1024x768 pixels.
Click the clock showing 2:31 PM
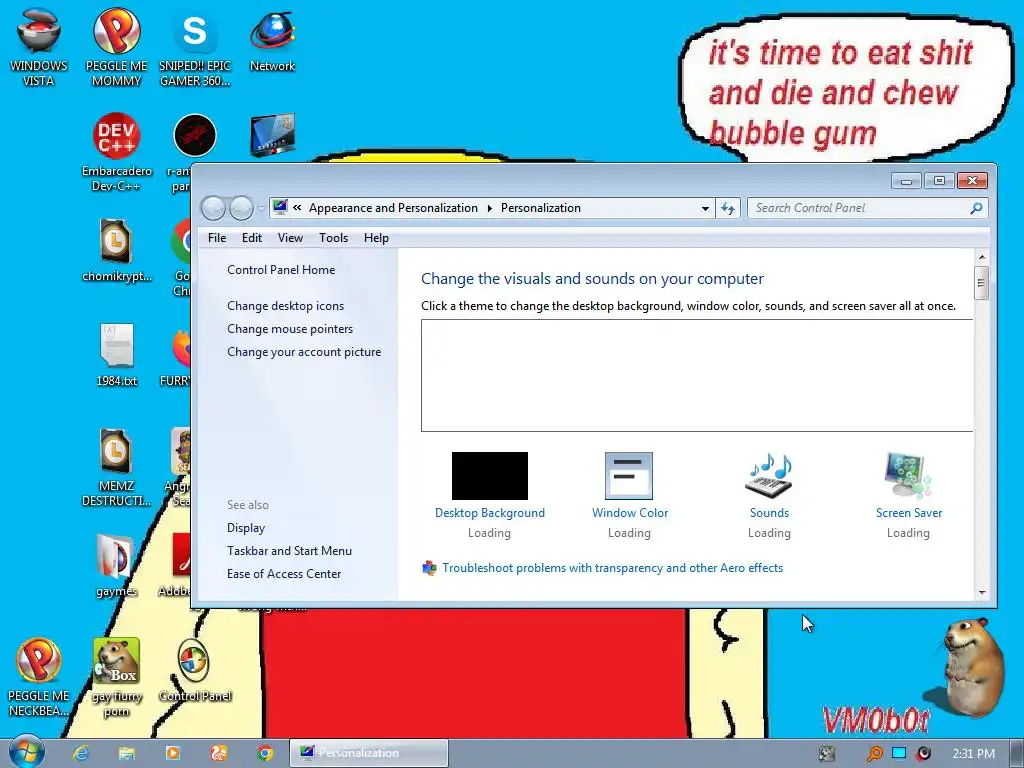point(973,754)
